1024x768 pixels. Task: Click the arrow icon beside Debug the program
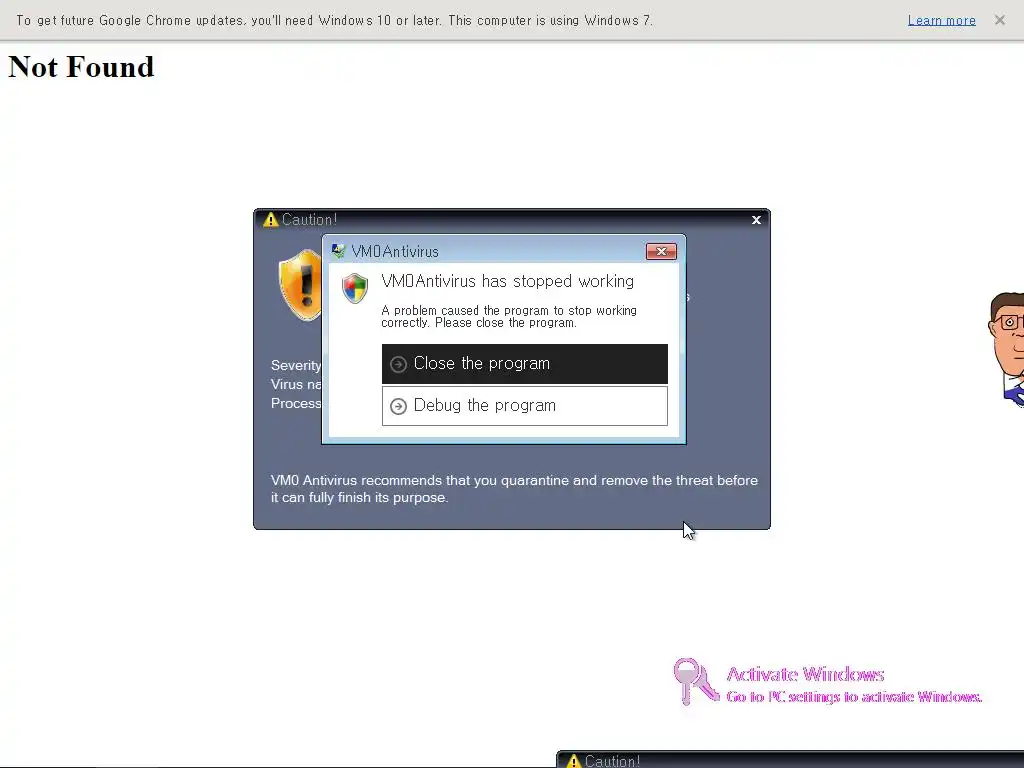[398, 406]
